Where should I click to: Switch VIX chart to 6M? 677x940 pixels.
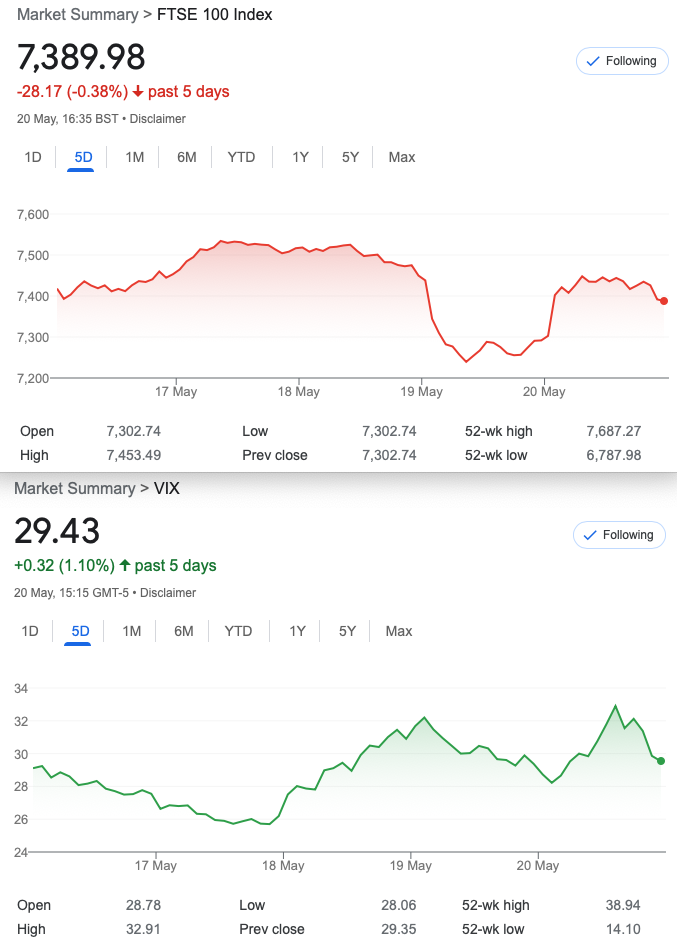pos(183,631)
